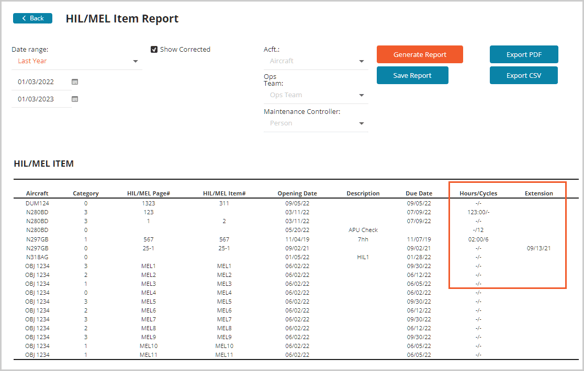Export the report as CSV
The width and height of the screenshot is (584, 371).
pyautogui.click(x=524, y=75)
